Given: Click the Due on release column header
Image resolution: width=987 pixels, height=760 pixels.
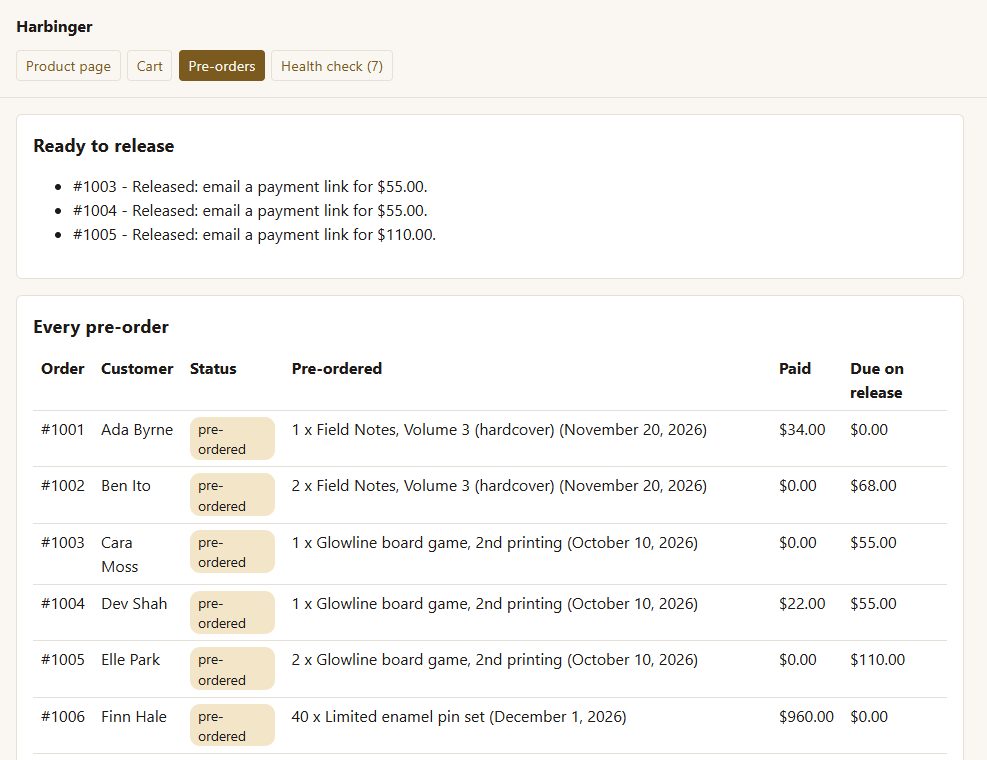Looking at the screenshot, I should [x=876, y=380].
